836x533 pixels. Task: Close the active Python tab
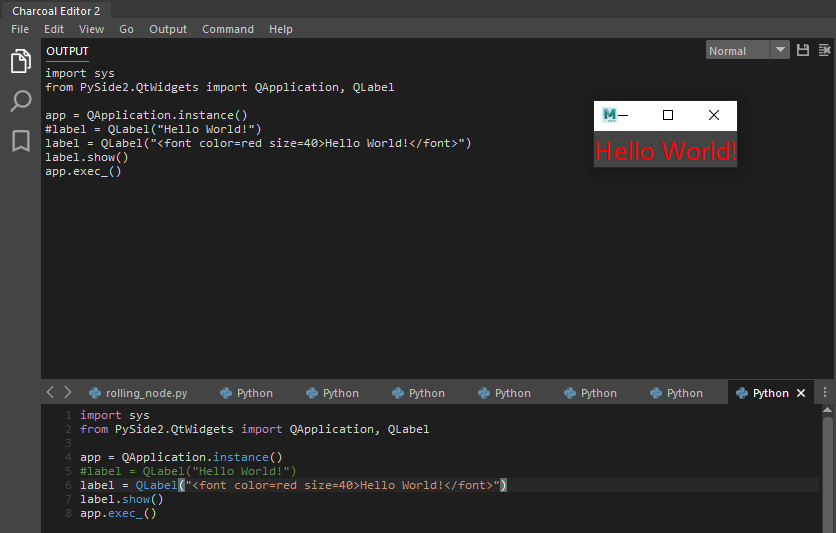[x=800, y=393]
